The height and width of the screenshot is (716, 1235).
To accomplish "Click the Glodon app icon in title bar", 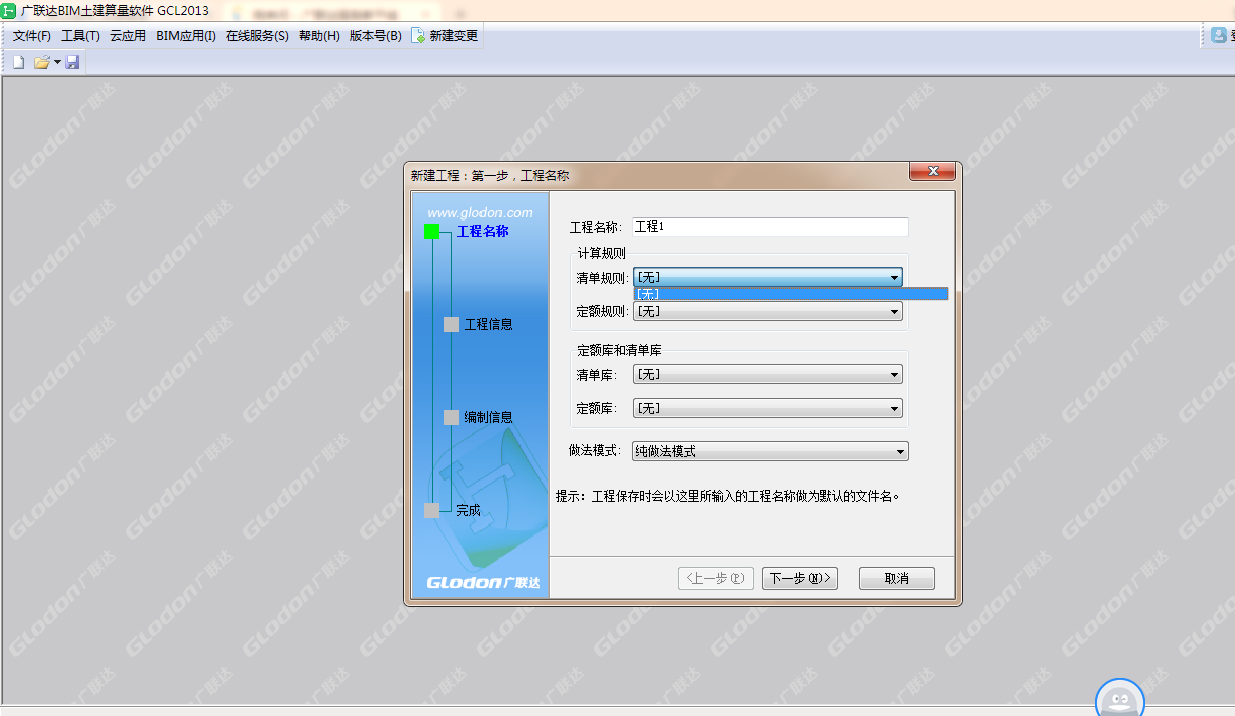I will pyautogui.click(x=9, y=9).
